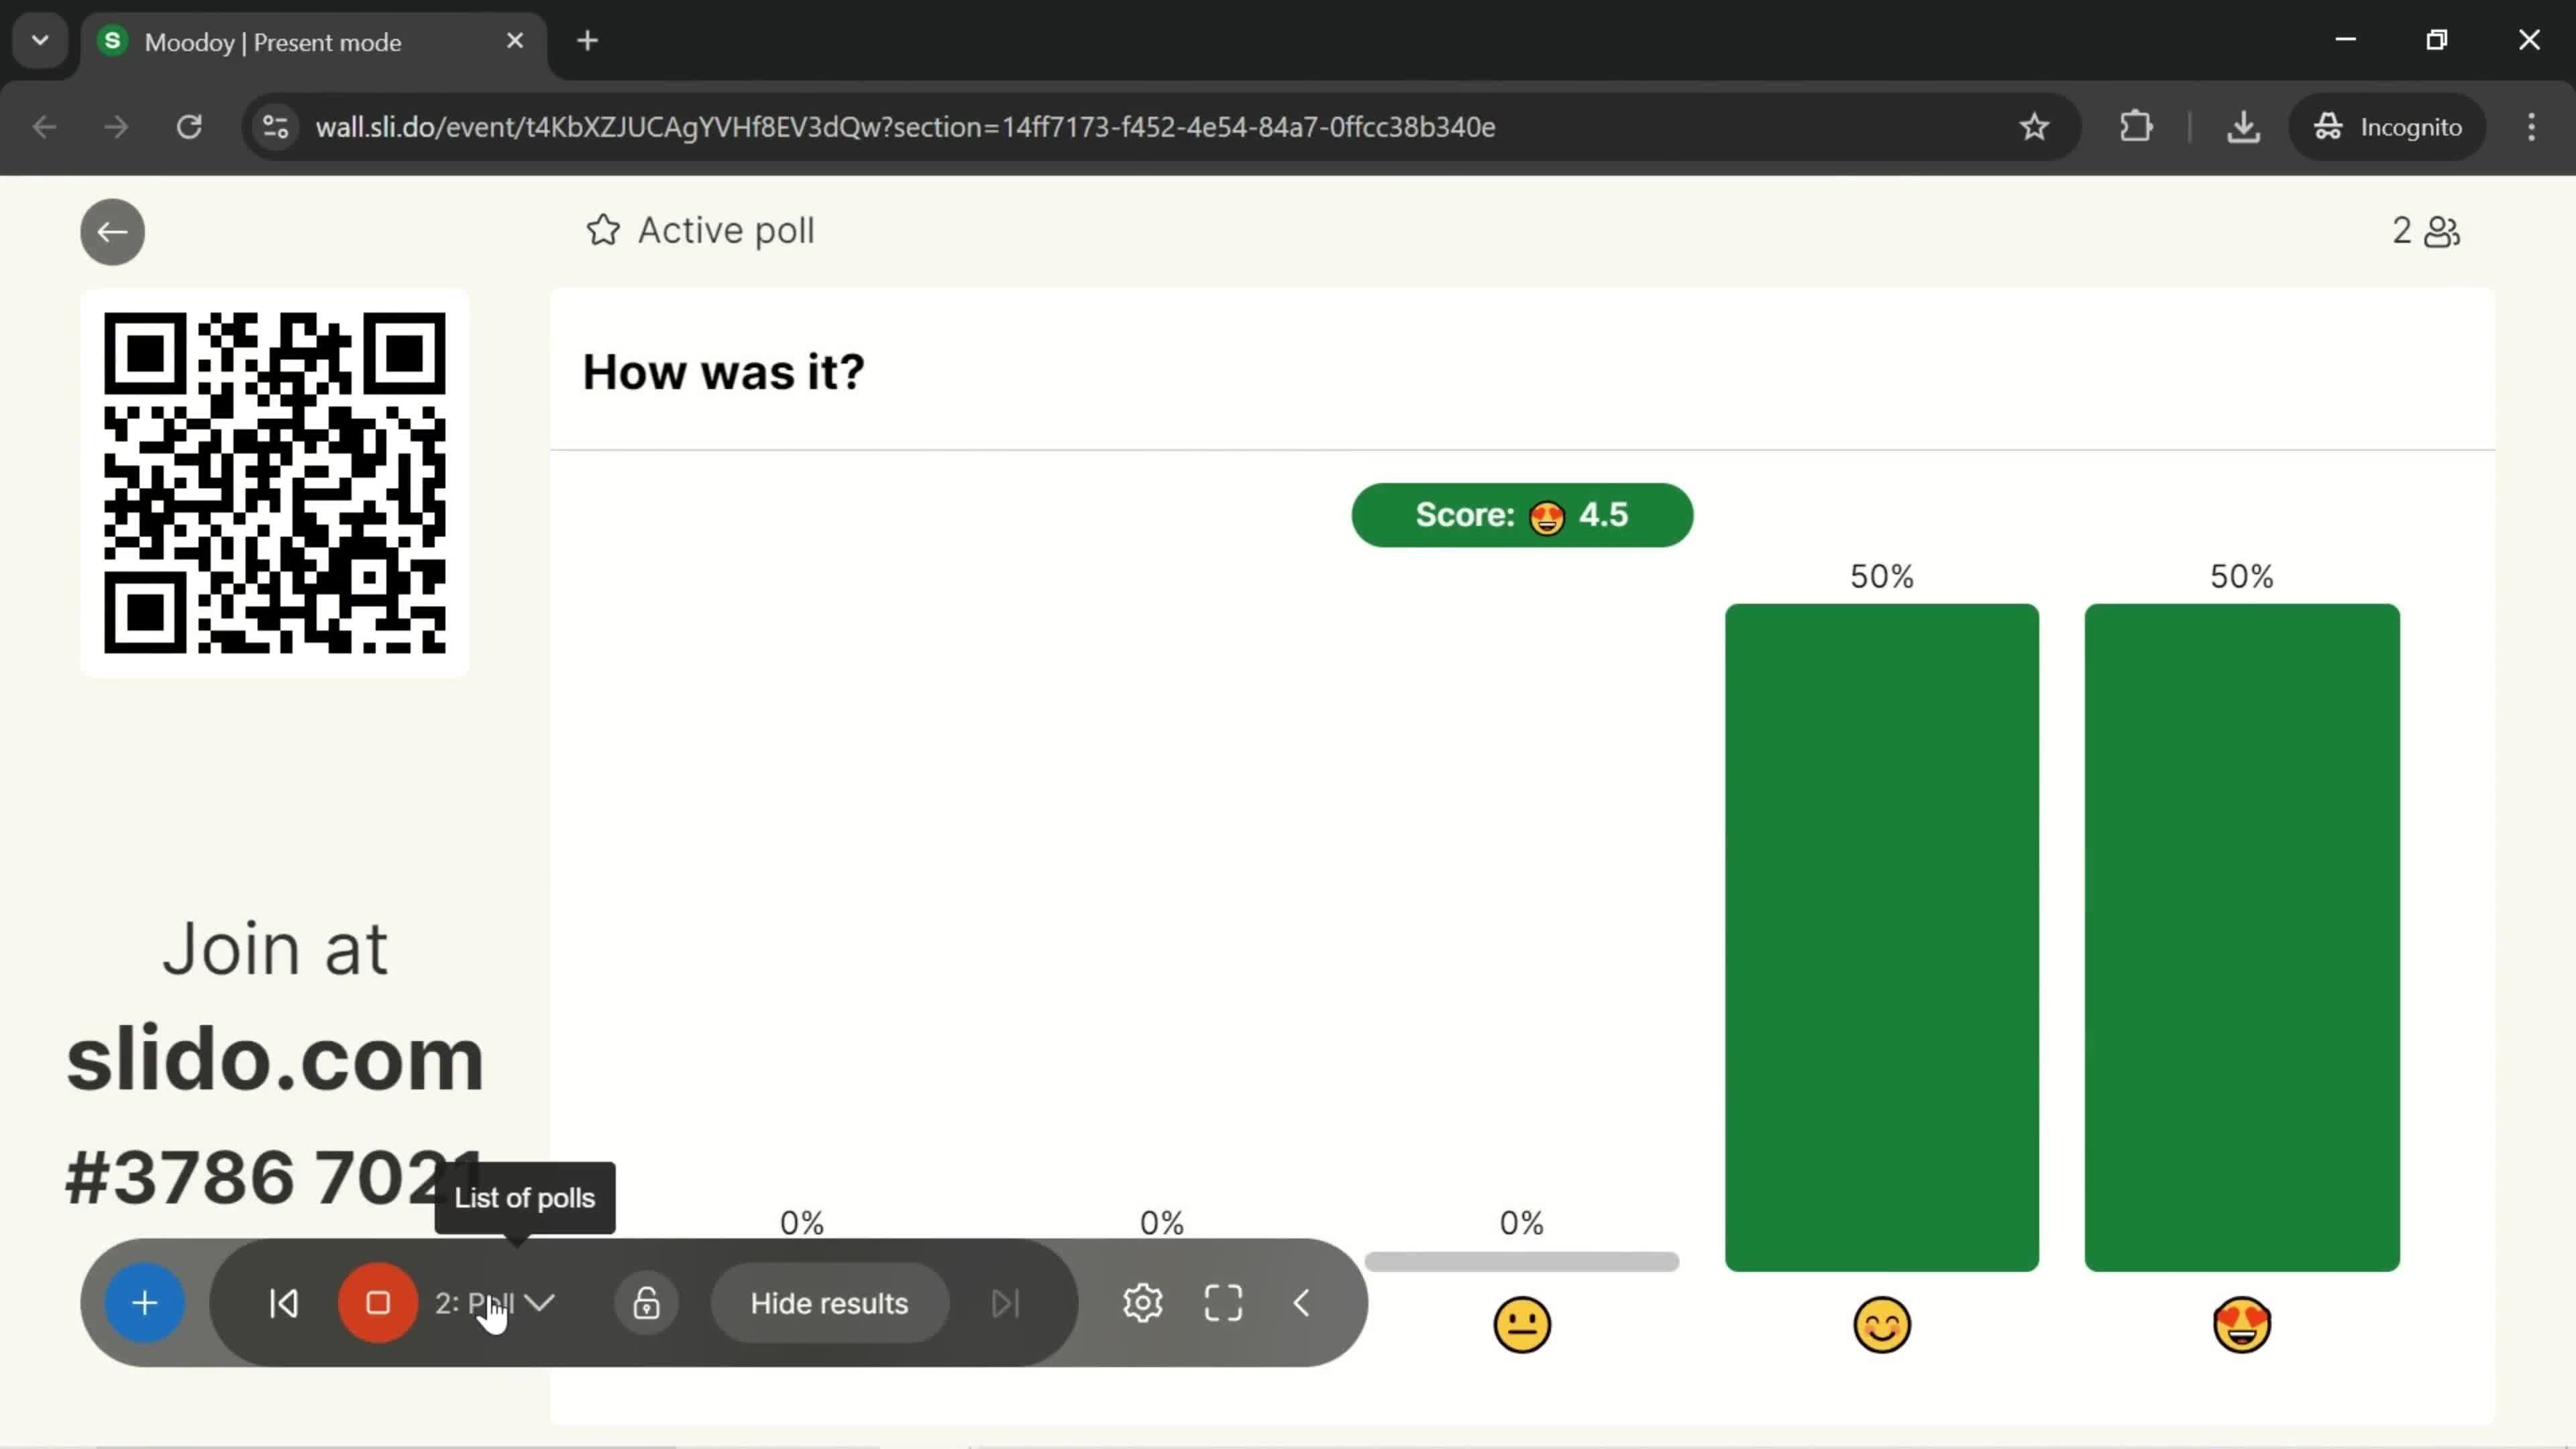Collapse the toolbar with left chevron
The height and width of the screenshot is (1449, 2576).
(x=1301, y=1303)
